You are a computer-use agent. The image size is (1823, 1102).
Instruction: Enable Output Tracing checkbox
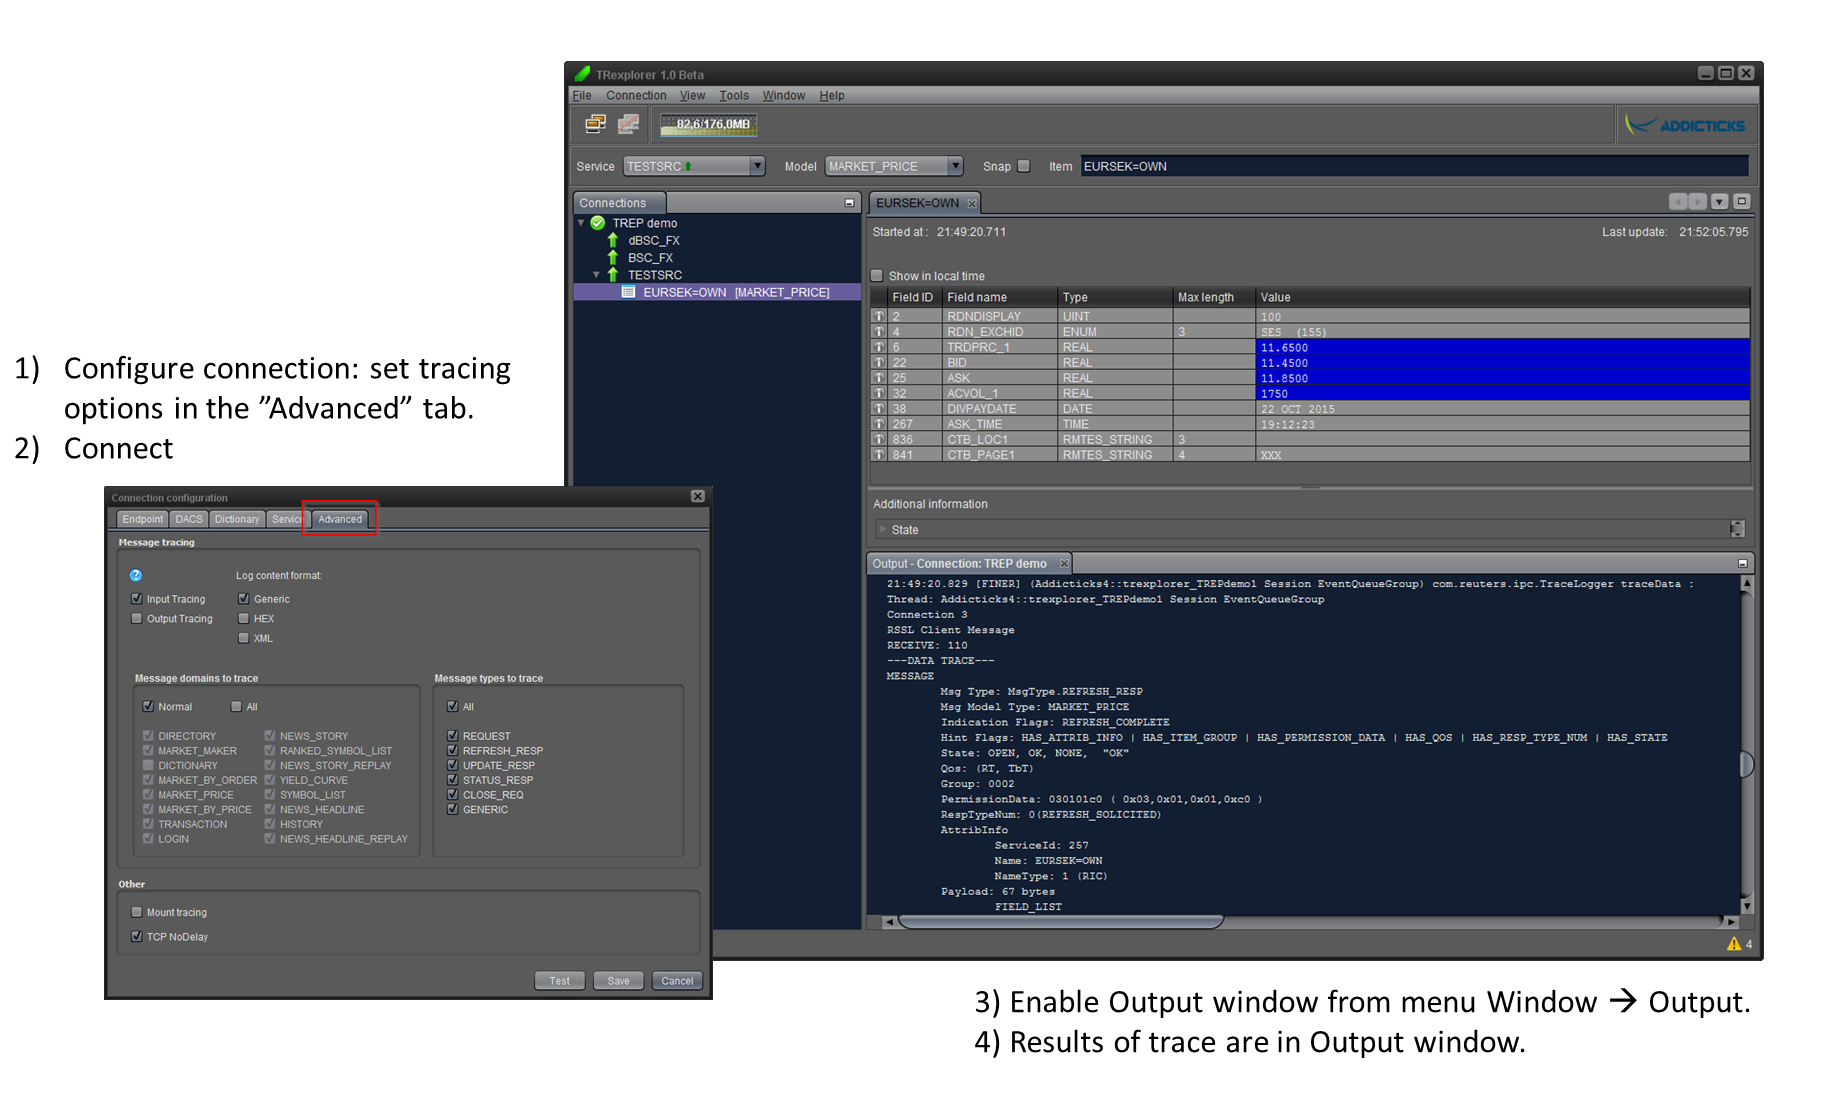(x=137, y=619)
